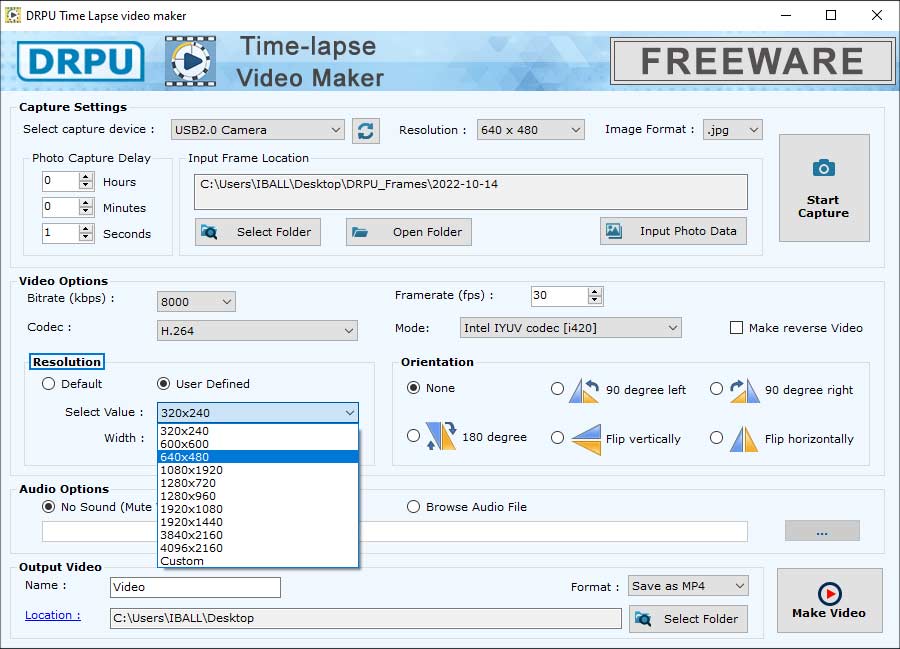The width and height of the screenshot is (900, 649).
Task: Click the DRPU logo
Action: pos(80,61)
